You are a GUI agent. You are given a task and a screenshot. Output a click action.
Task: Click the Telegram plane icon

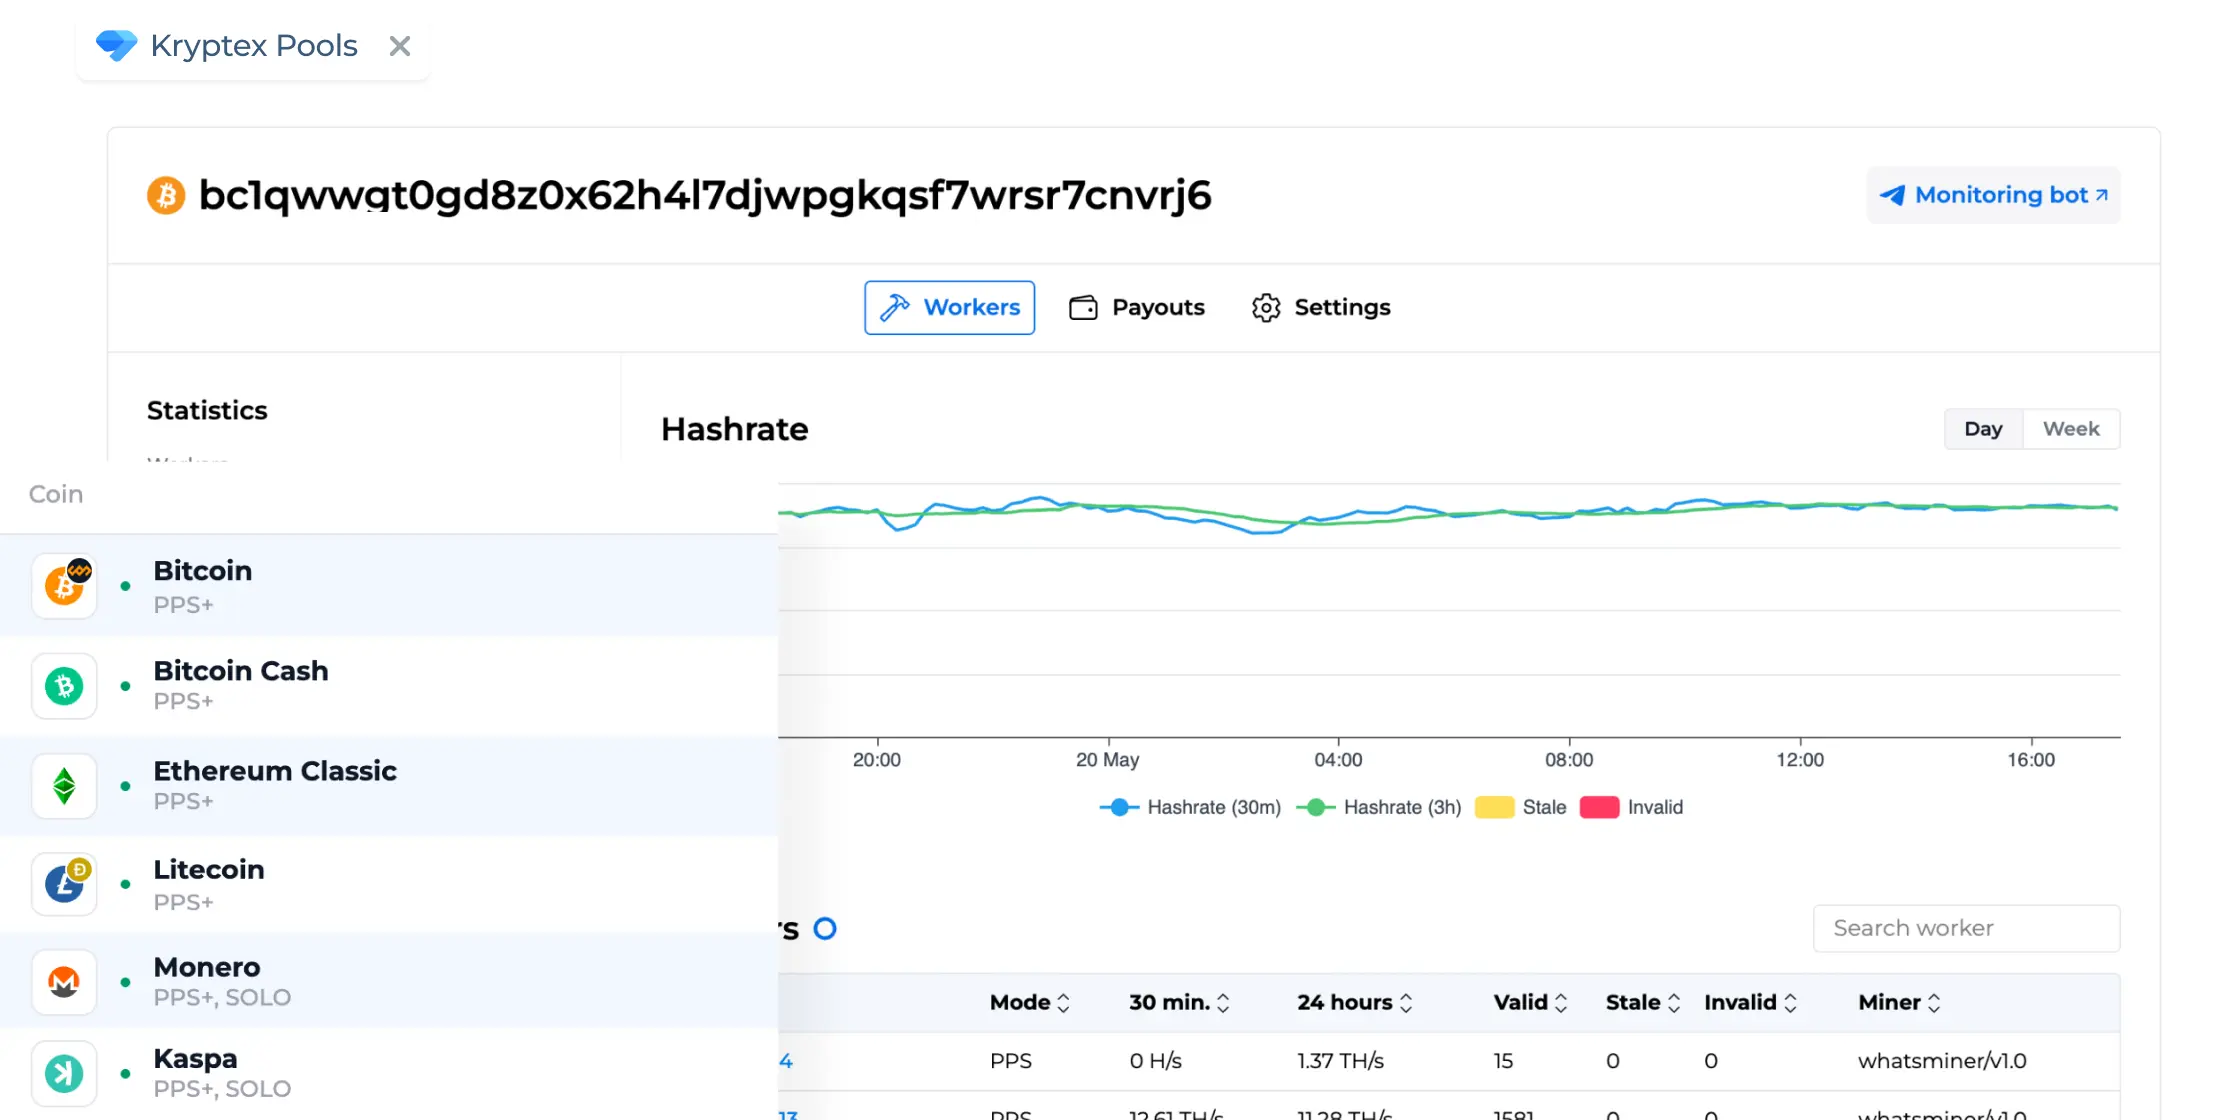1892,195
